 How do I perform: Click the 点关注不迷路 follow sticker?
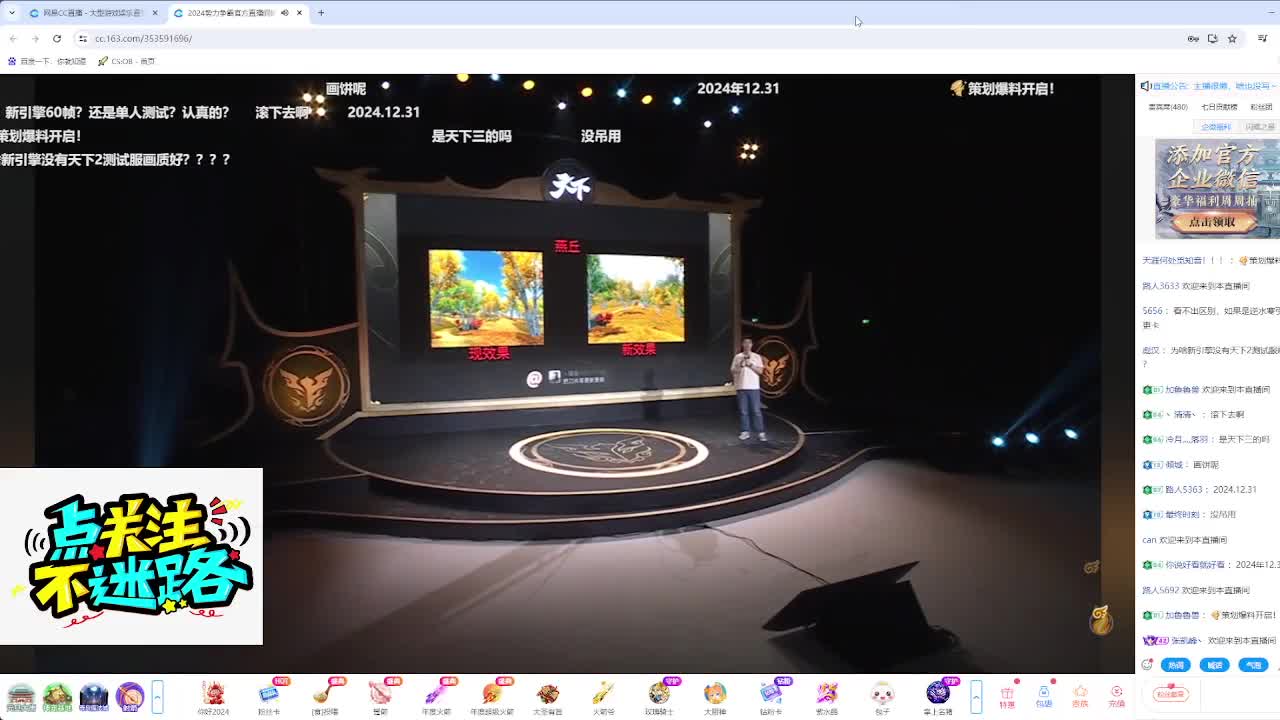coord(131,556)
